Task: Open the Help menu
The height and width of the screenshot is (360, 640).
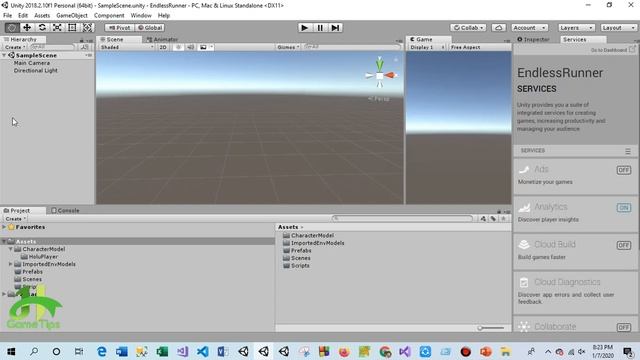Action: 164,16
